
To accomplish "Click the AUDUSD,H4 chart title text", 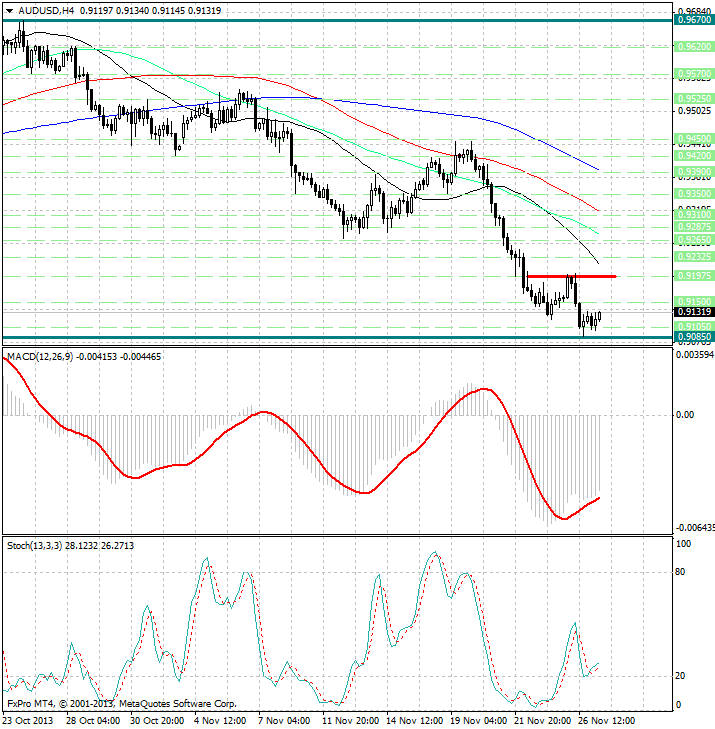I will [45, 11].
